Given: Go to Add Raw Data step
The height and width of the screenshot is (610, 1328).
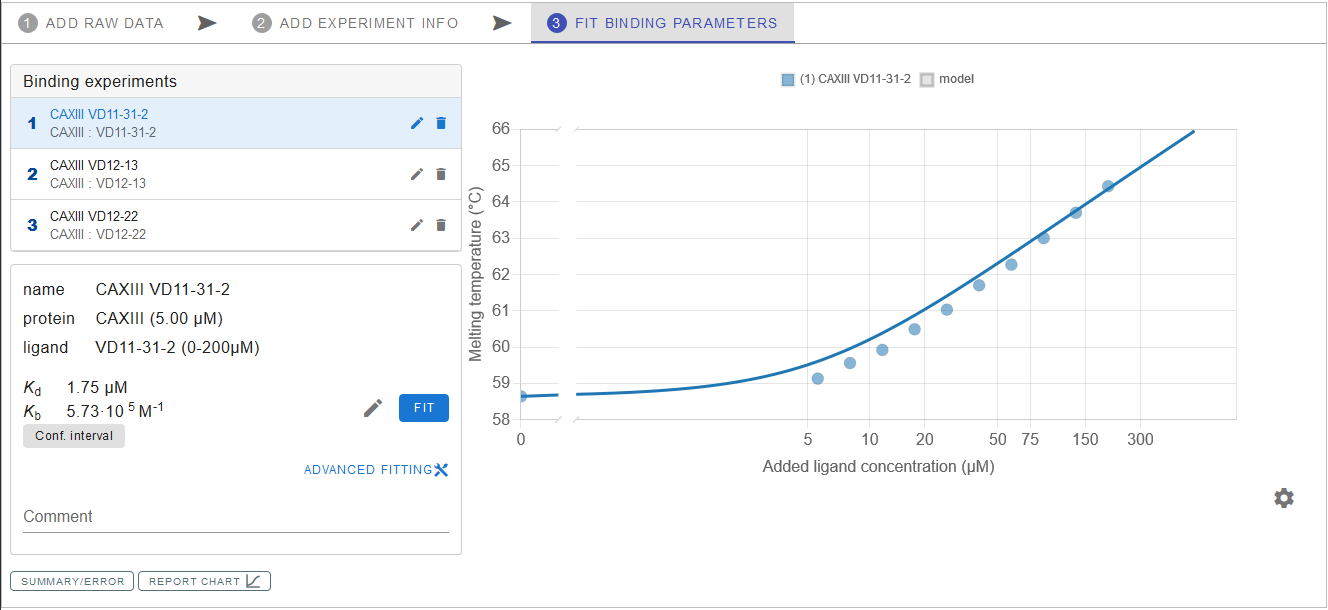Looking at the screenshot, I should (92, 23).
